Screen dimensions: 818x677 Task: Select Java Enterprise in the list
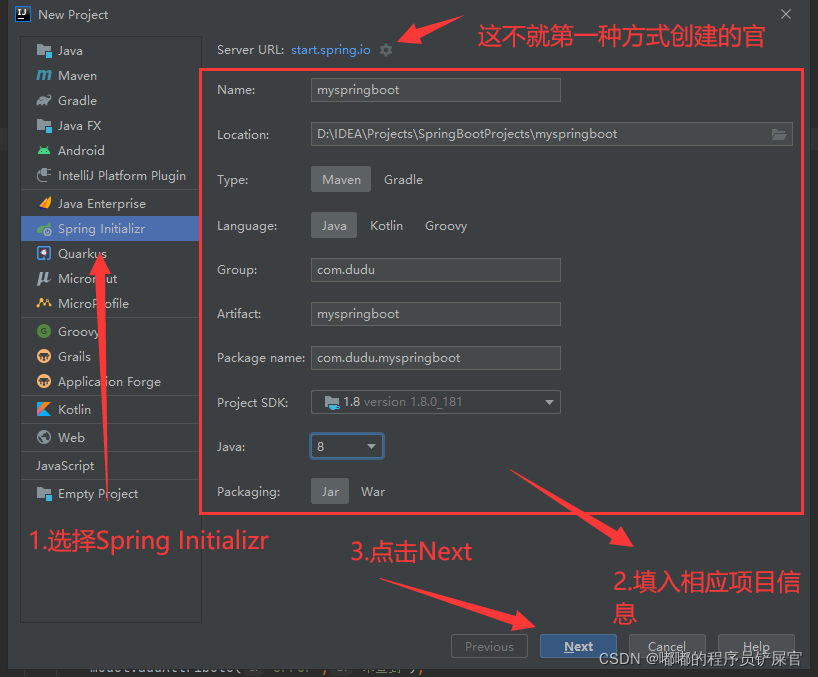[x=110, y=203]
